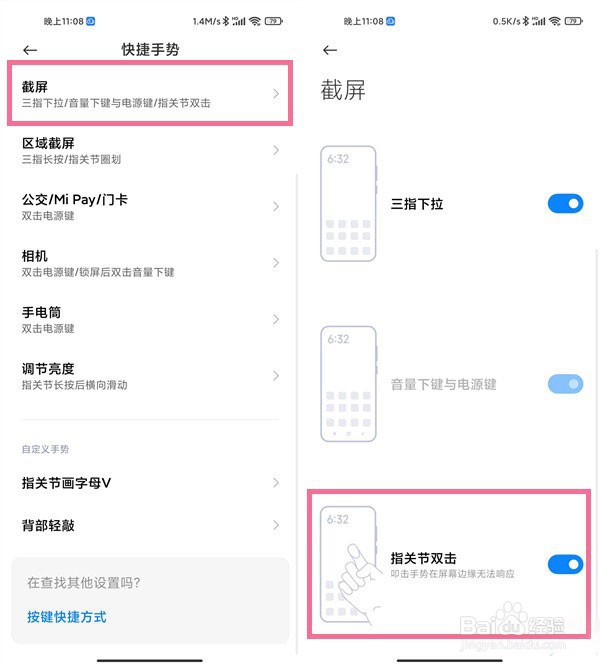Tap blue notification icon beside left clock

pyautogui.click(x=90, y=21)
